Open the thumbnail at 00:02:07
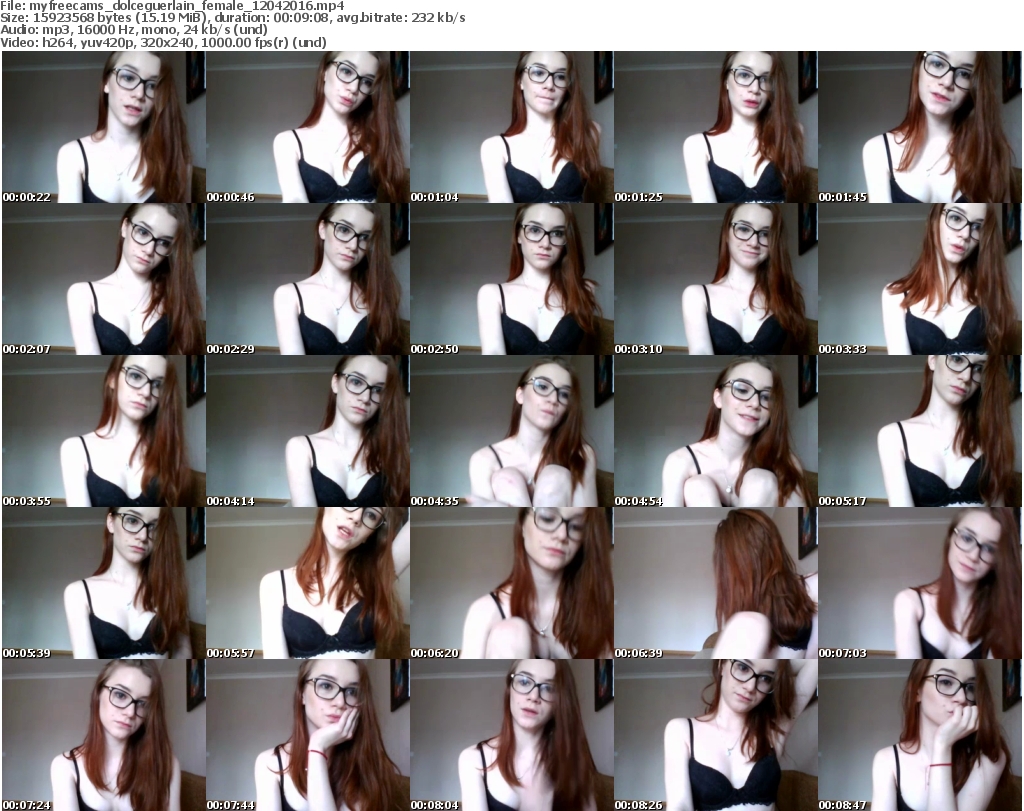Viewport: 1024px width, 811px height. [104, 279]
